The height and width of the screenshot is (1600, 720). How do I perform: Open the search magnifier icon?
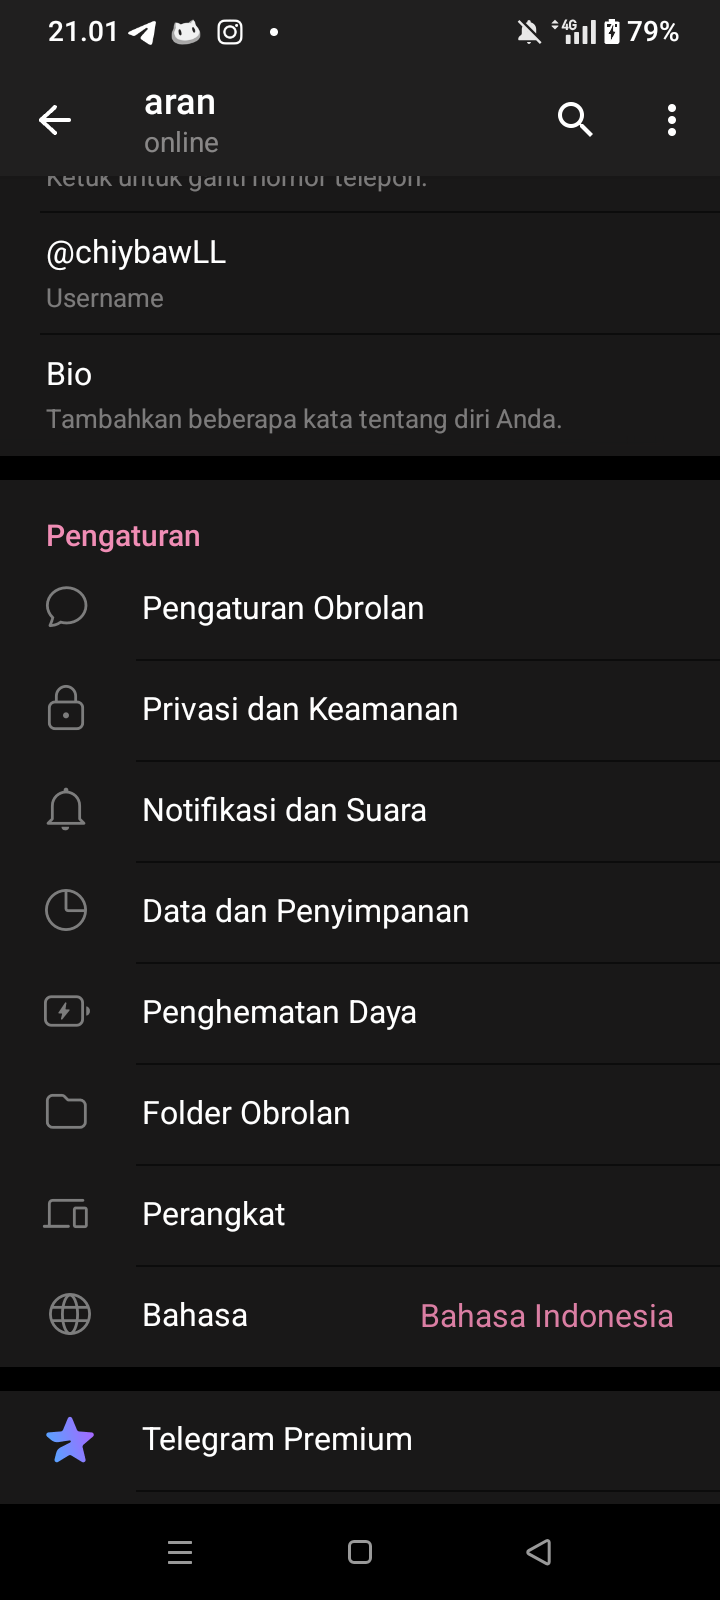tap(575, 120)
